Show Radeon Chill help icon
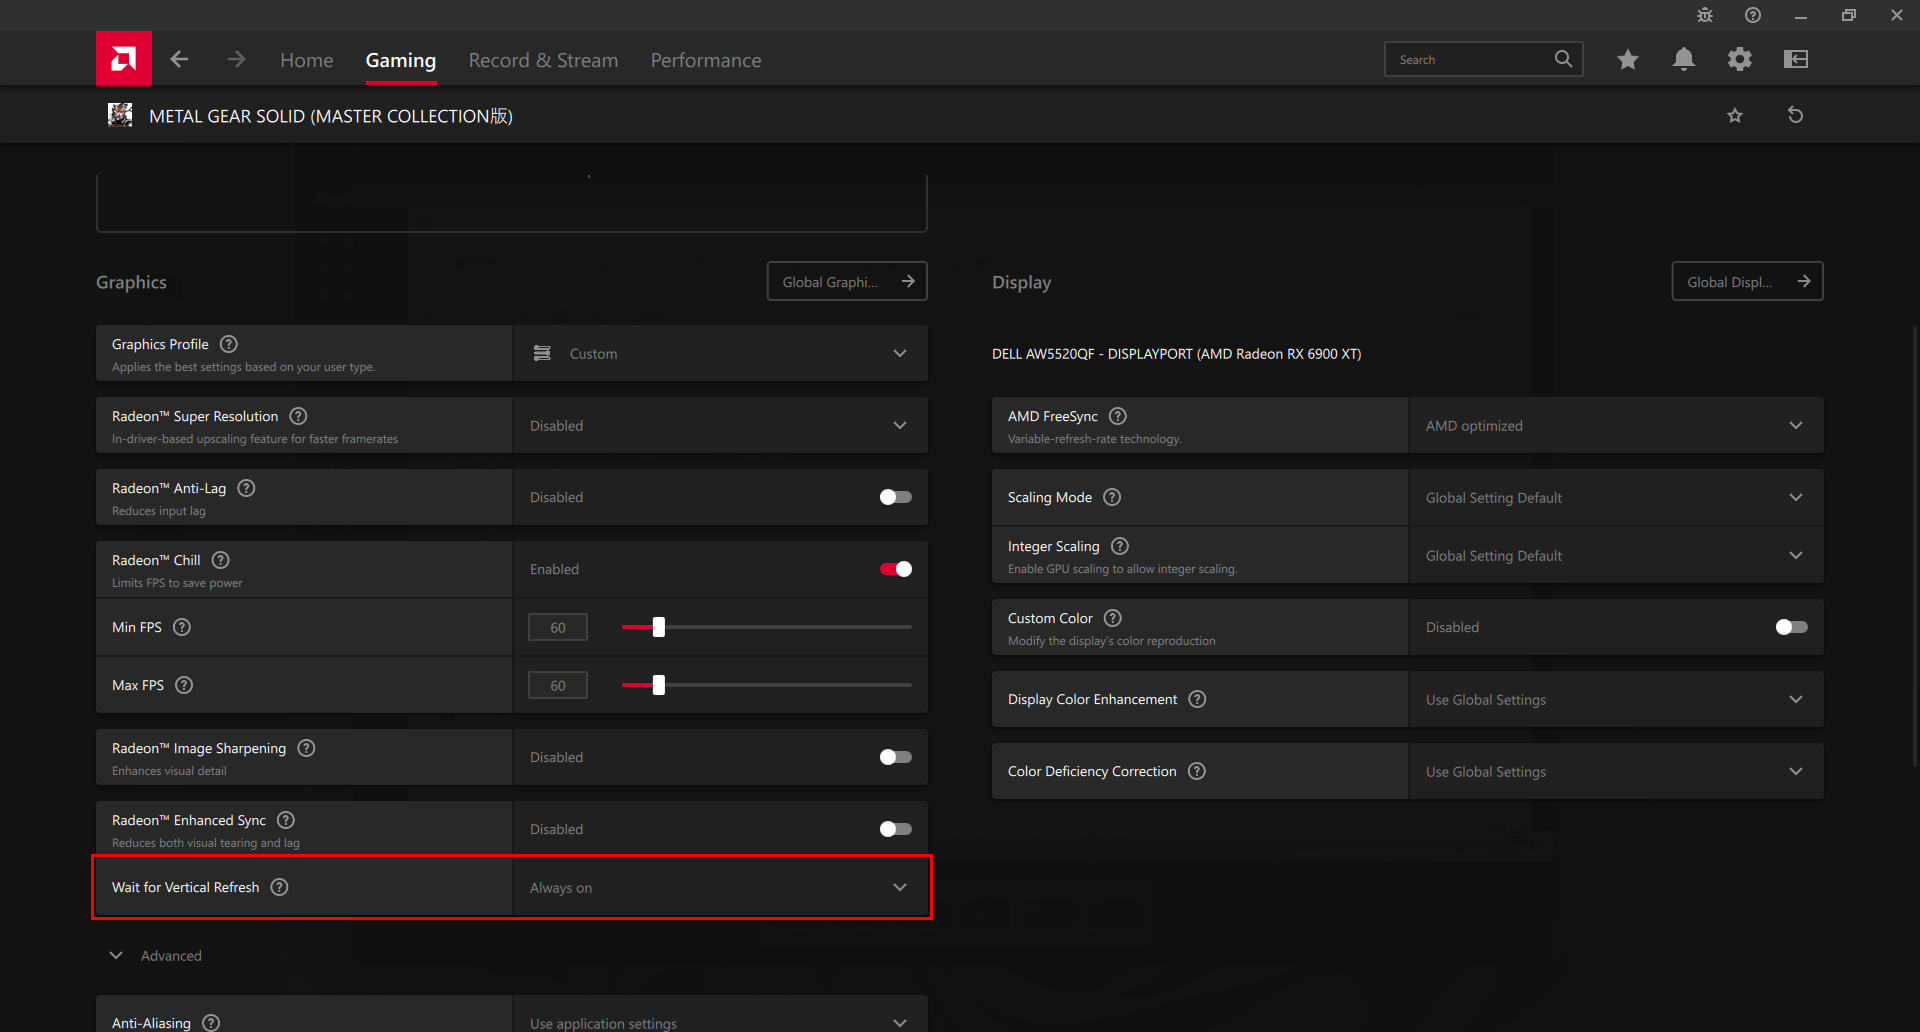This screenshot has width=1920, height=1032. pos(221,560)
